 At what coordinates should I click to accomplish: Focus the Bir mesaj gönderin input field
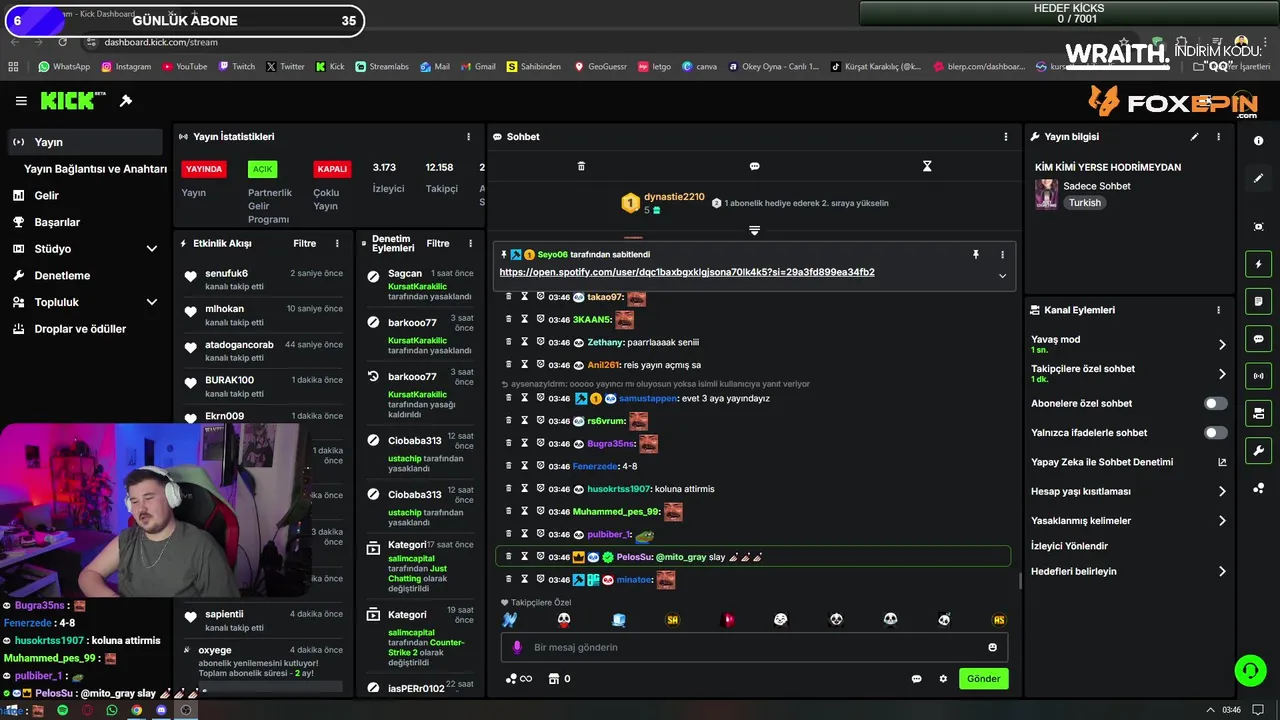(x=754, y=647)
